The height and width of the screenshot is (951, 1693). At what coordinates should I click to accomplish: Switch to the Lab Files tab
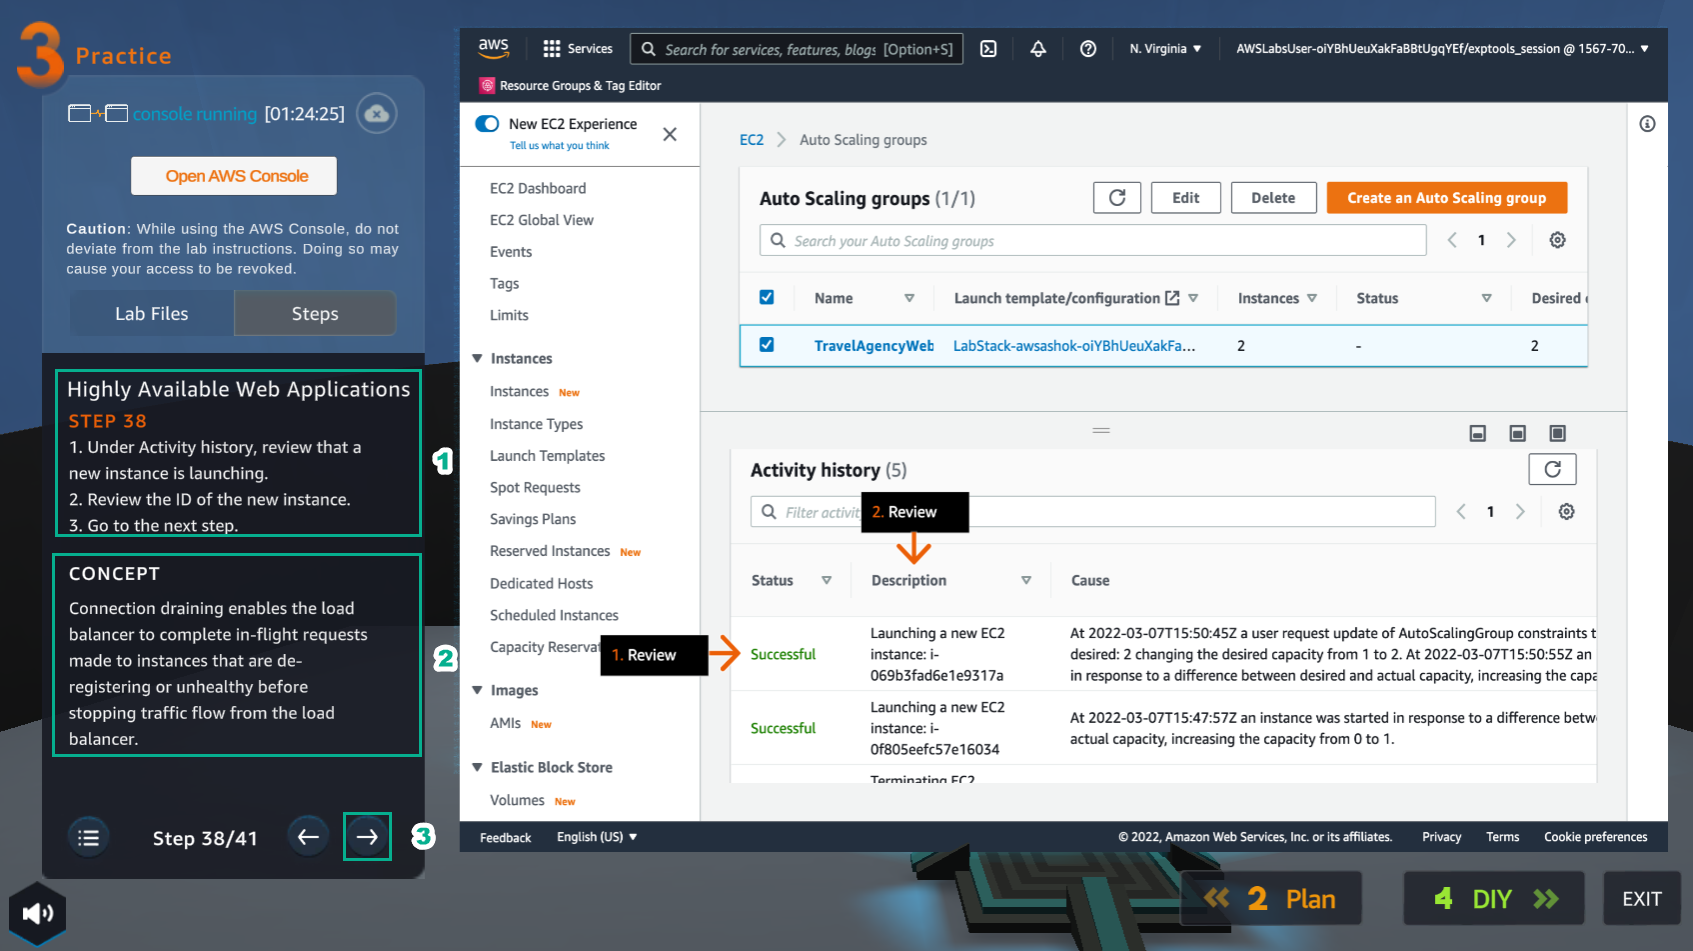pos(151,313)
